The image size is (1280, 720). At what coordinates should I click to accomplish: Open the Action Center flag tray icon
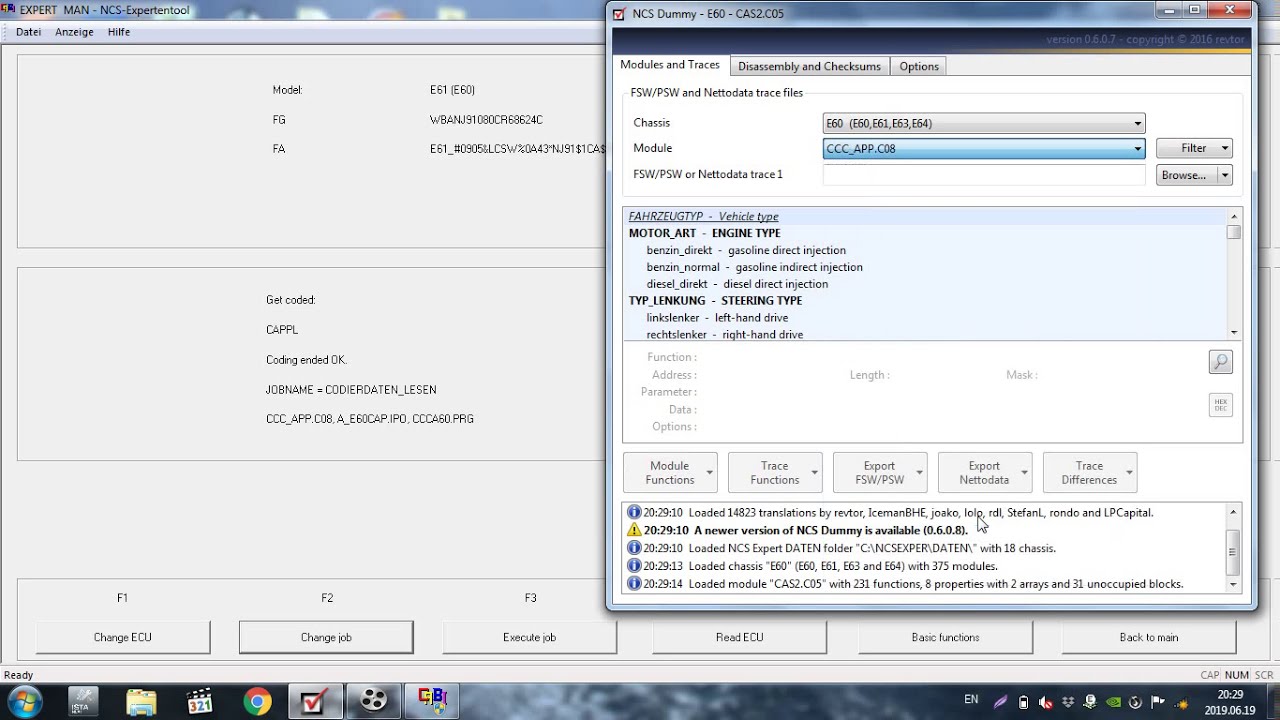point(1157,701)
